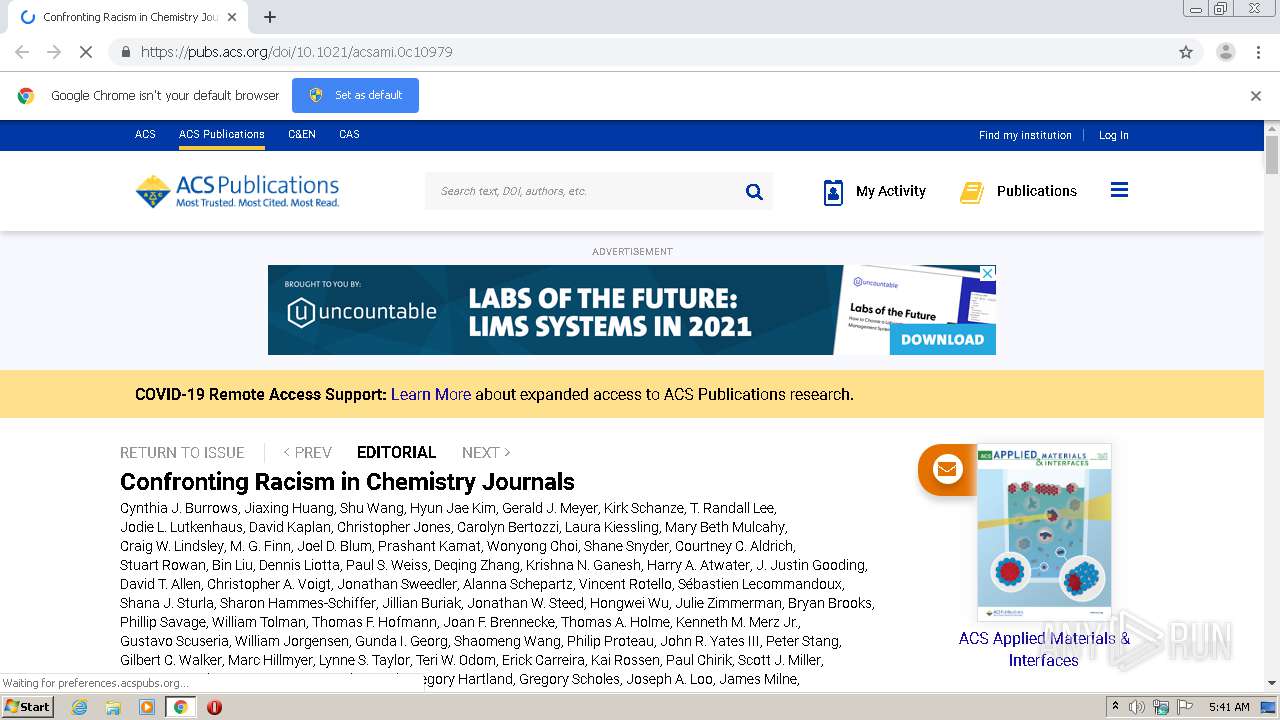This screenshot has height=720, width=1280.
Task: Open Chrome three-dot menu
Action: (1258, 52)
